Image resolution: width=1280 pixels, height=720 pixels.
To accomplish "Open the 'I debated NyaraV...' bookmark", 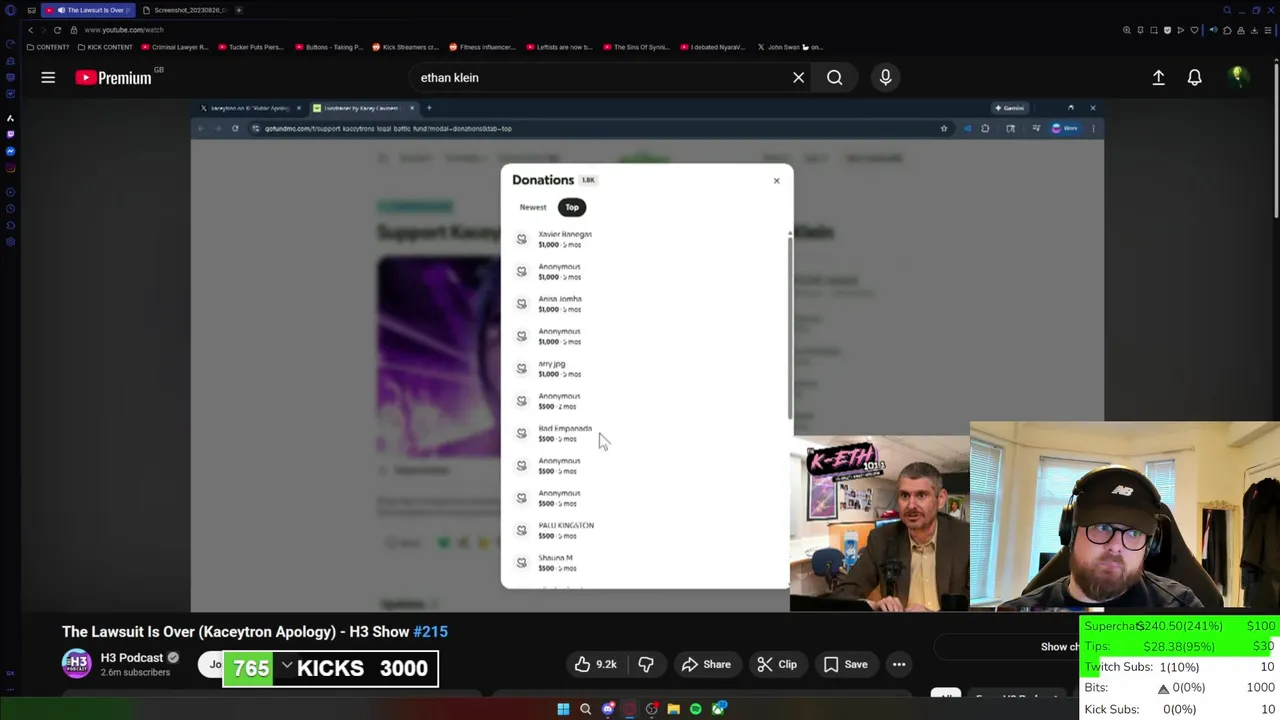I will [712, 47].
